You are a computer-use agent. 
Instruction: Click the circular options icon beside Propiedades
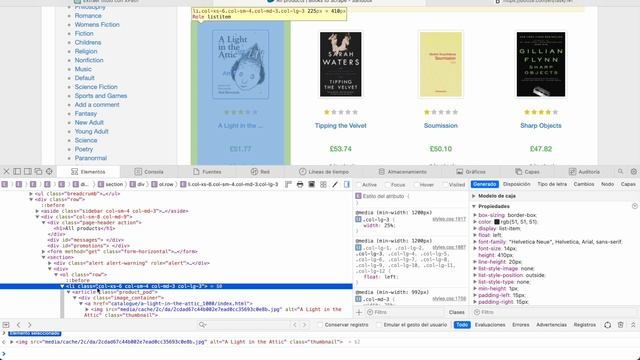click(x=635, y=206)
